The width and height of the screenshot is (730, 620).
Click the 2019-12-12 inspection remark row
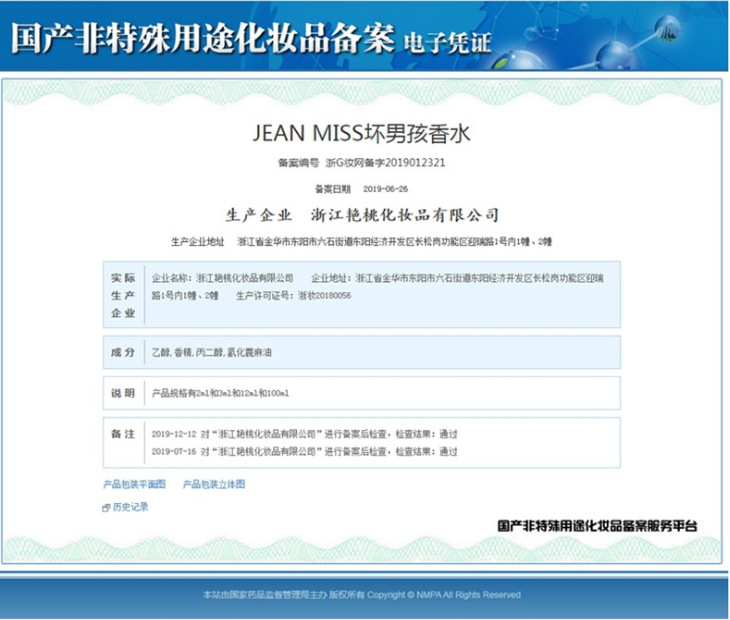304,434
